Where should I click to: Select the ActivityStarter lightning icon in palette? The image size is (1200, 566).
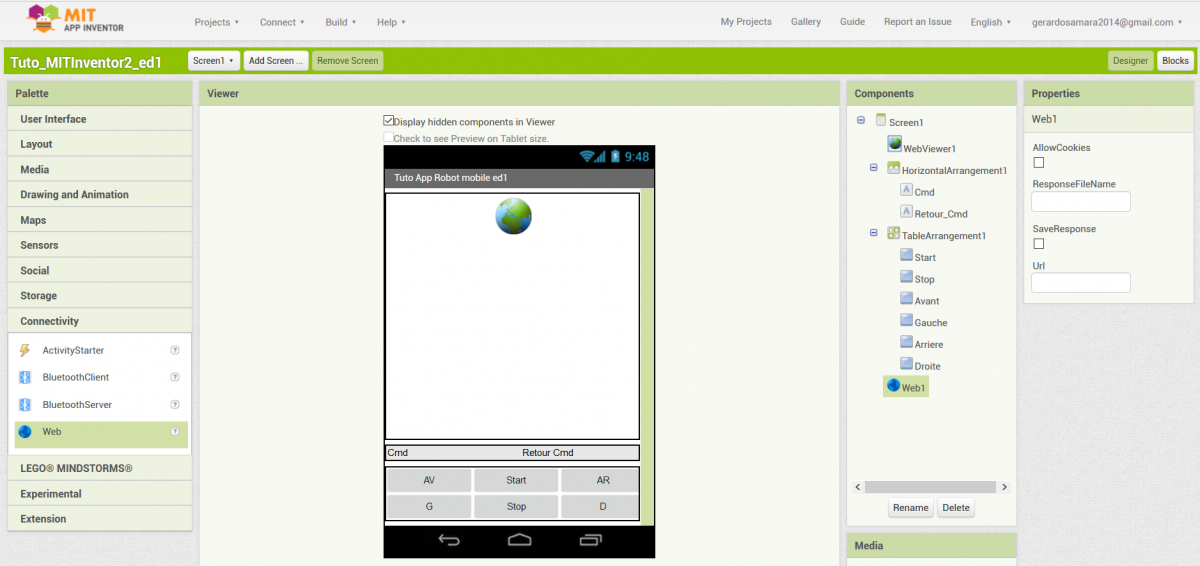25,350
